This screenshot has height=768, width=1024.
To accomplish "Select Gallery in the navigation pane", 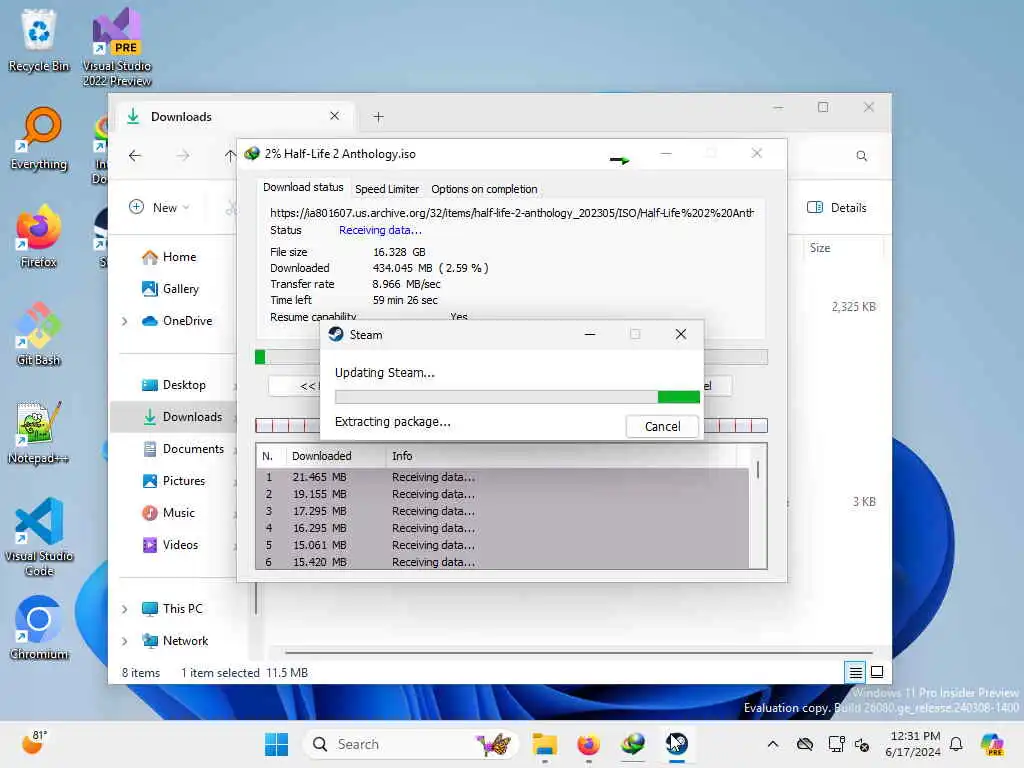I will tap(170, 289).
